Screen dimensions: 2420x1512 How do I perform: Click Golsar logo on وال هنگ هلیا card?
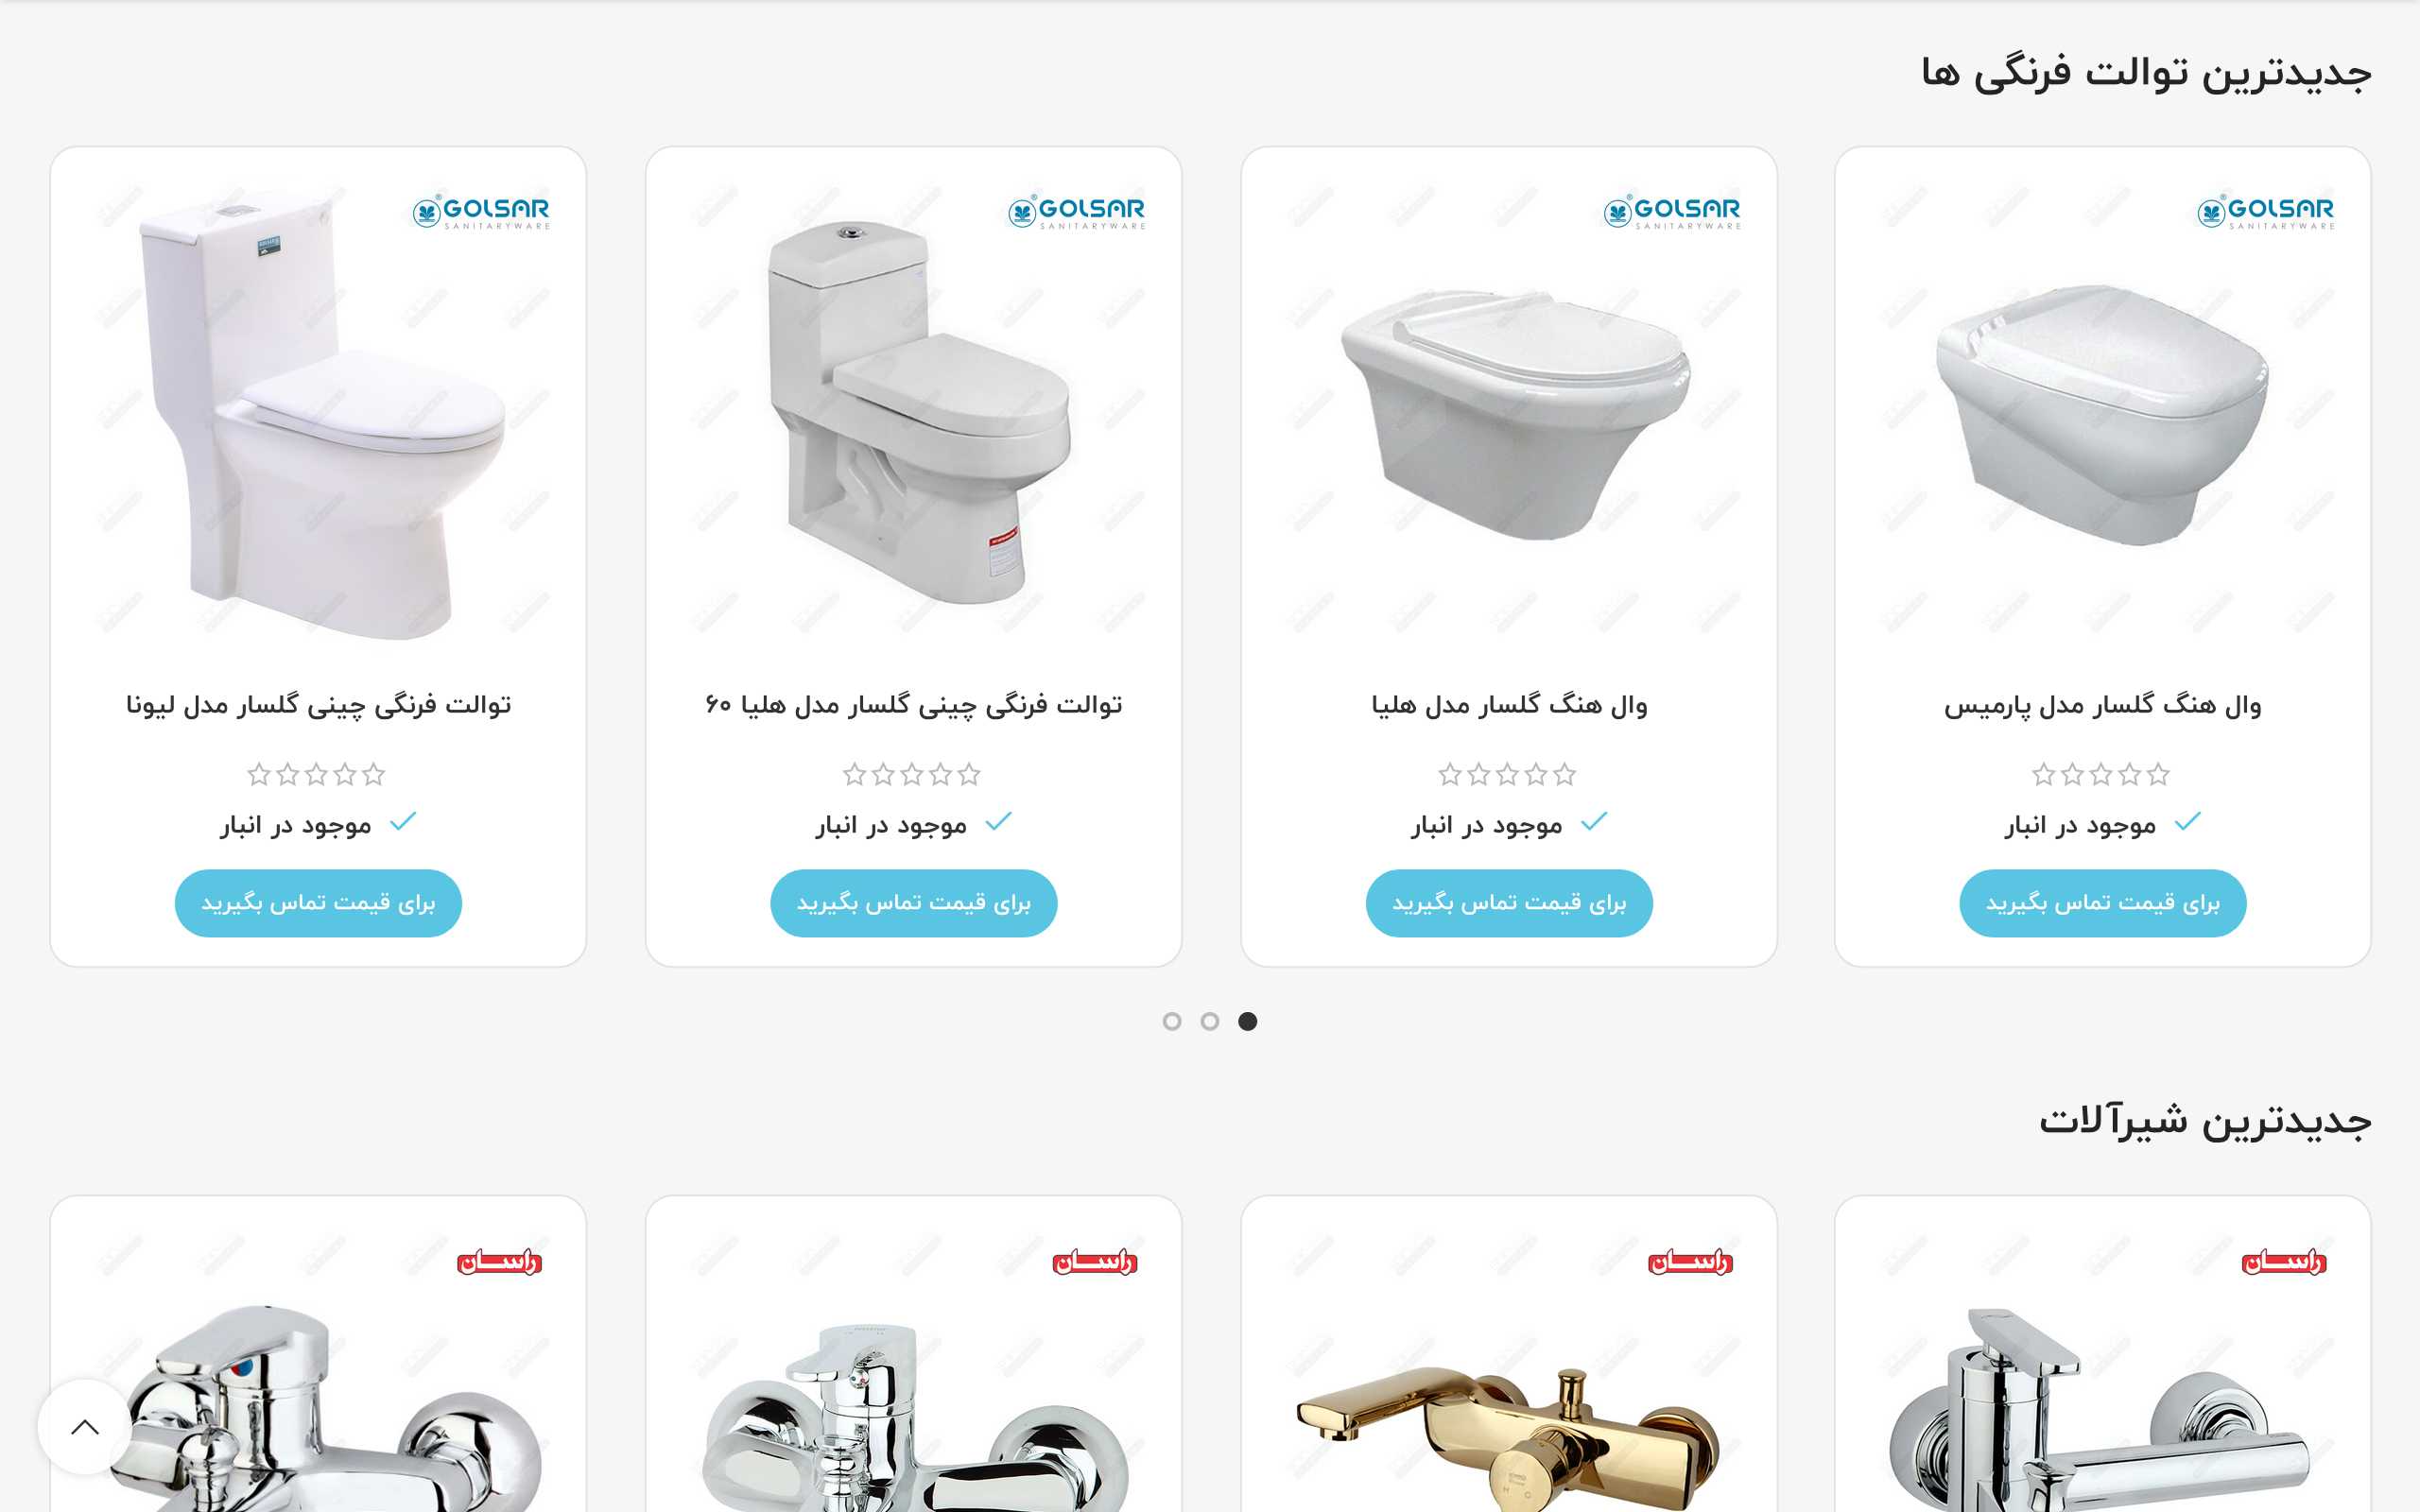[x=1672, y=211]
